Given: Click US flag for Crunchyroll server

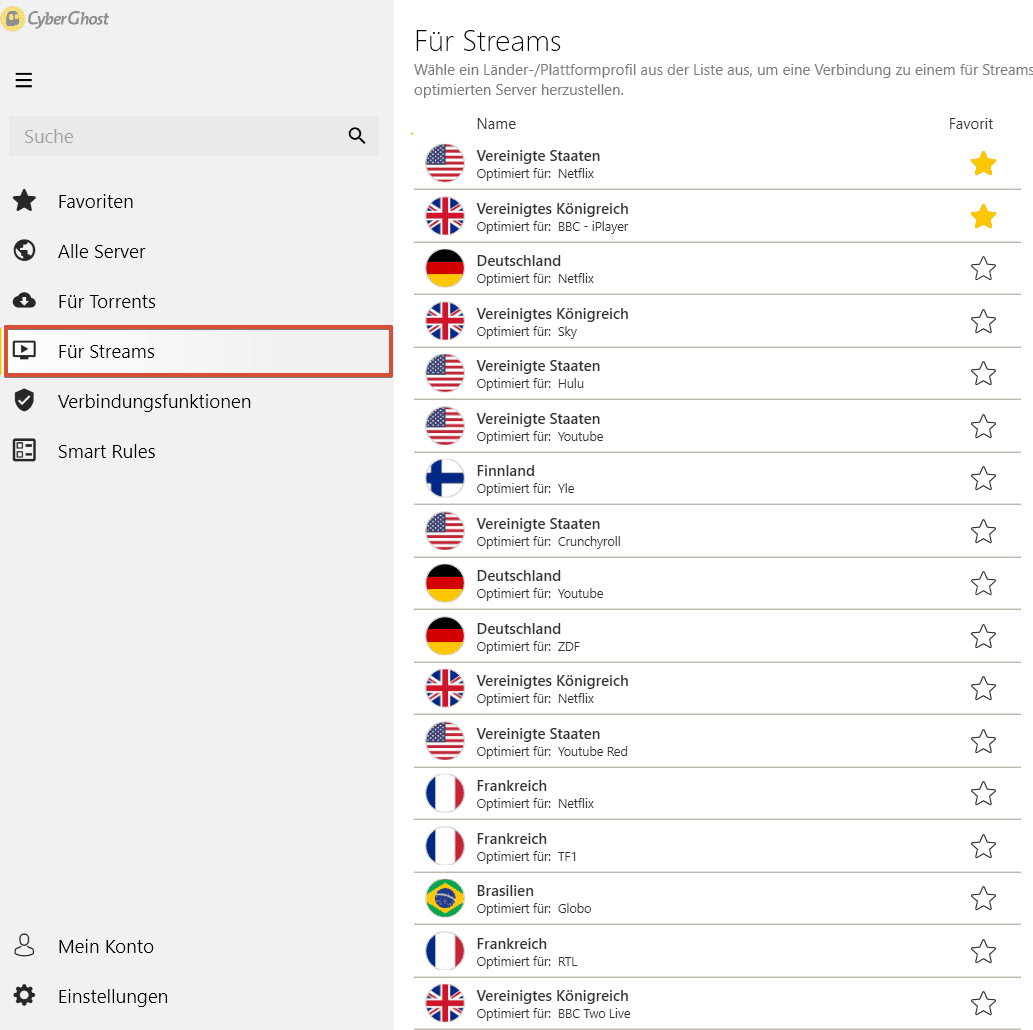Looking at the screenshot, I should pyautogui.click(x=445, y=530).
